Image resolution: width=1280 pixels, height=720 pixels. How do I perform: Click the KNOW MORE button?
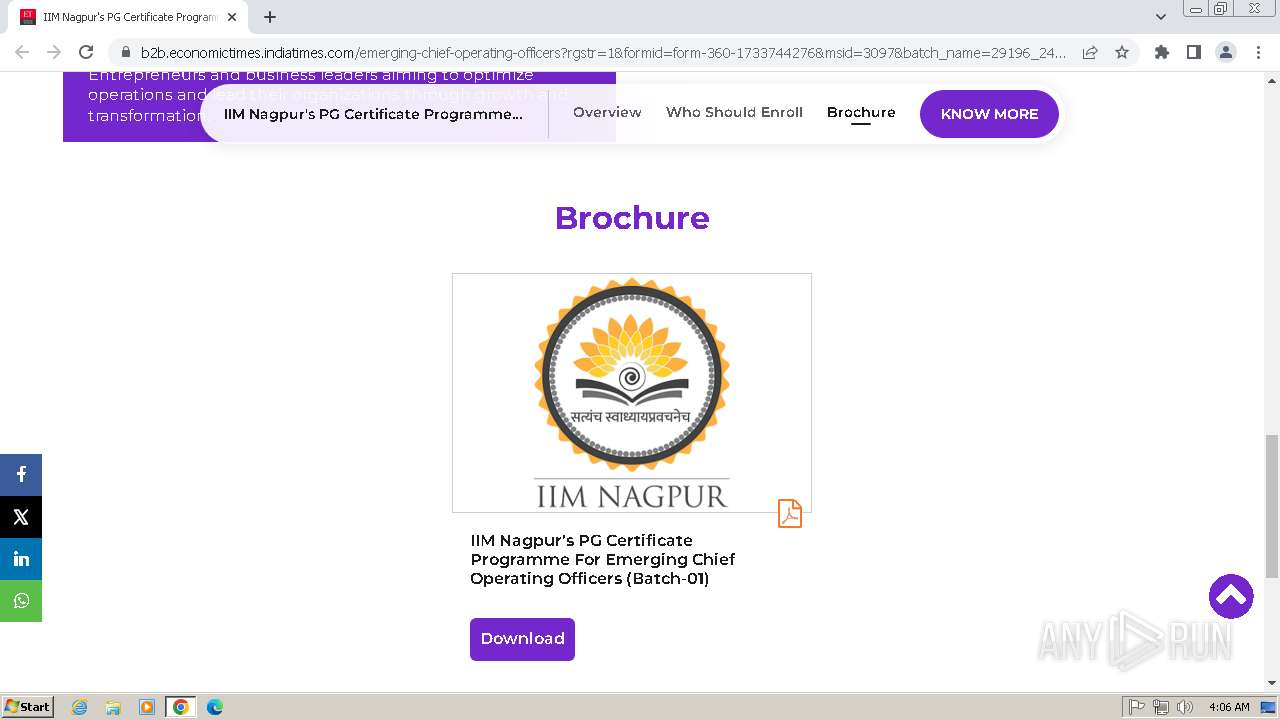[989, 114]
